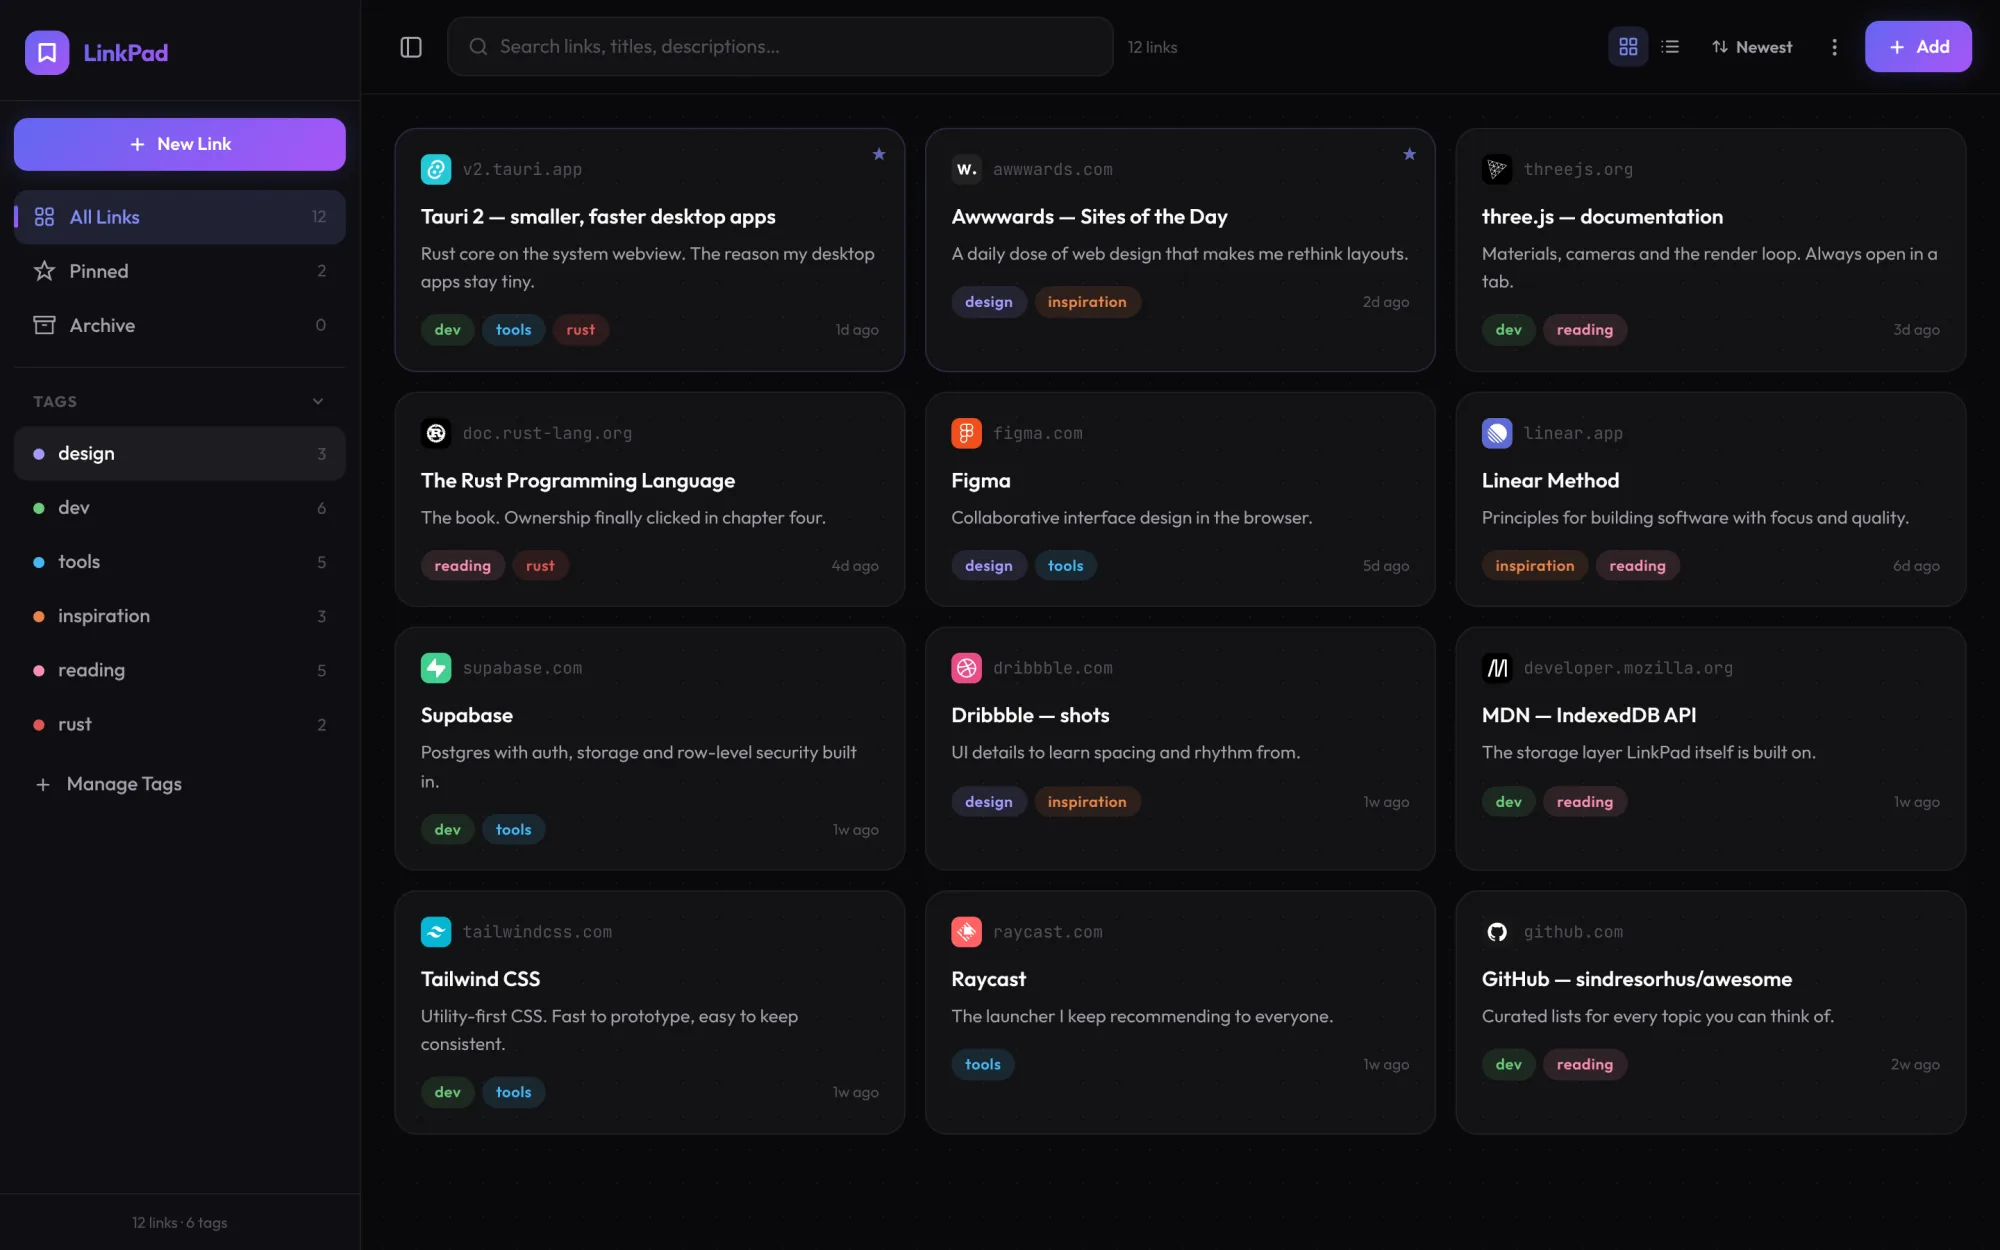Click the MDN favicon icon
2000x1250 pixels.
coord(1497,668)
